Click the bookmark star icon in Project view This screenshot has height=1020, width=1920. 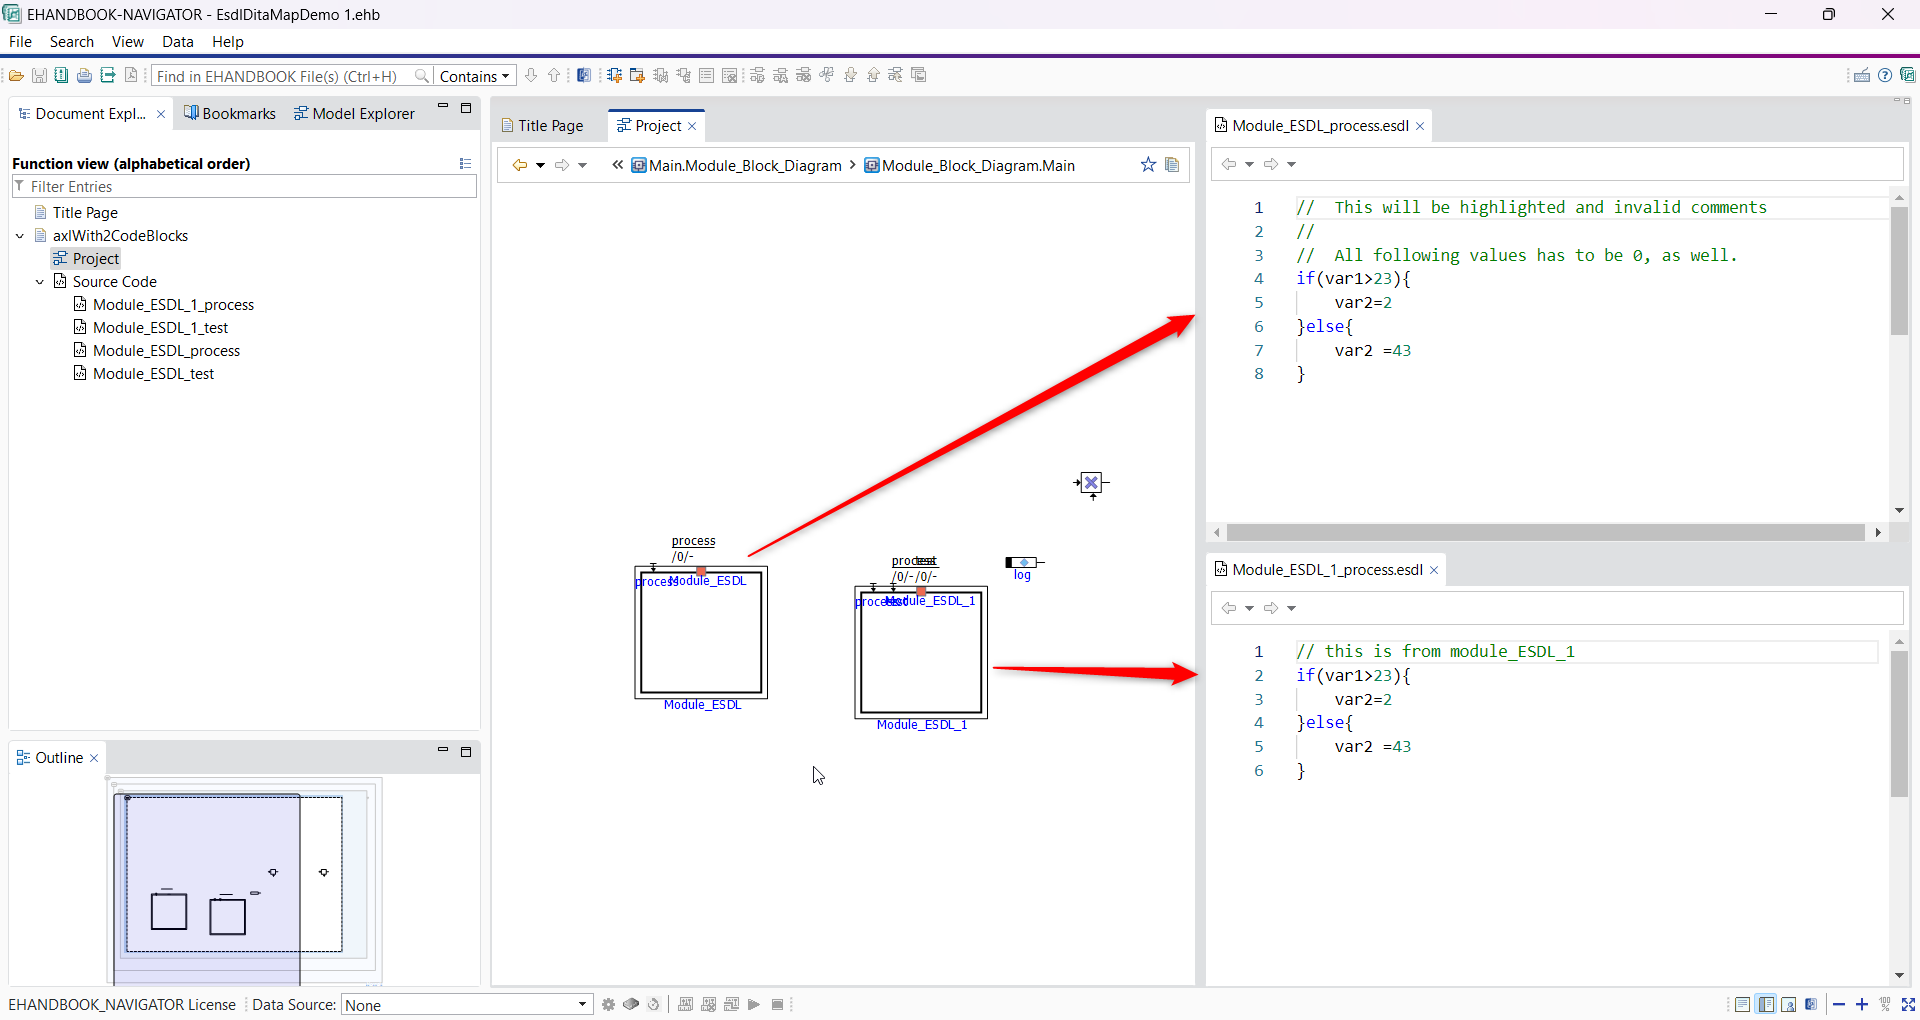click(1148, 165)
